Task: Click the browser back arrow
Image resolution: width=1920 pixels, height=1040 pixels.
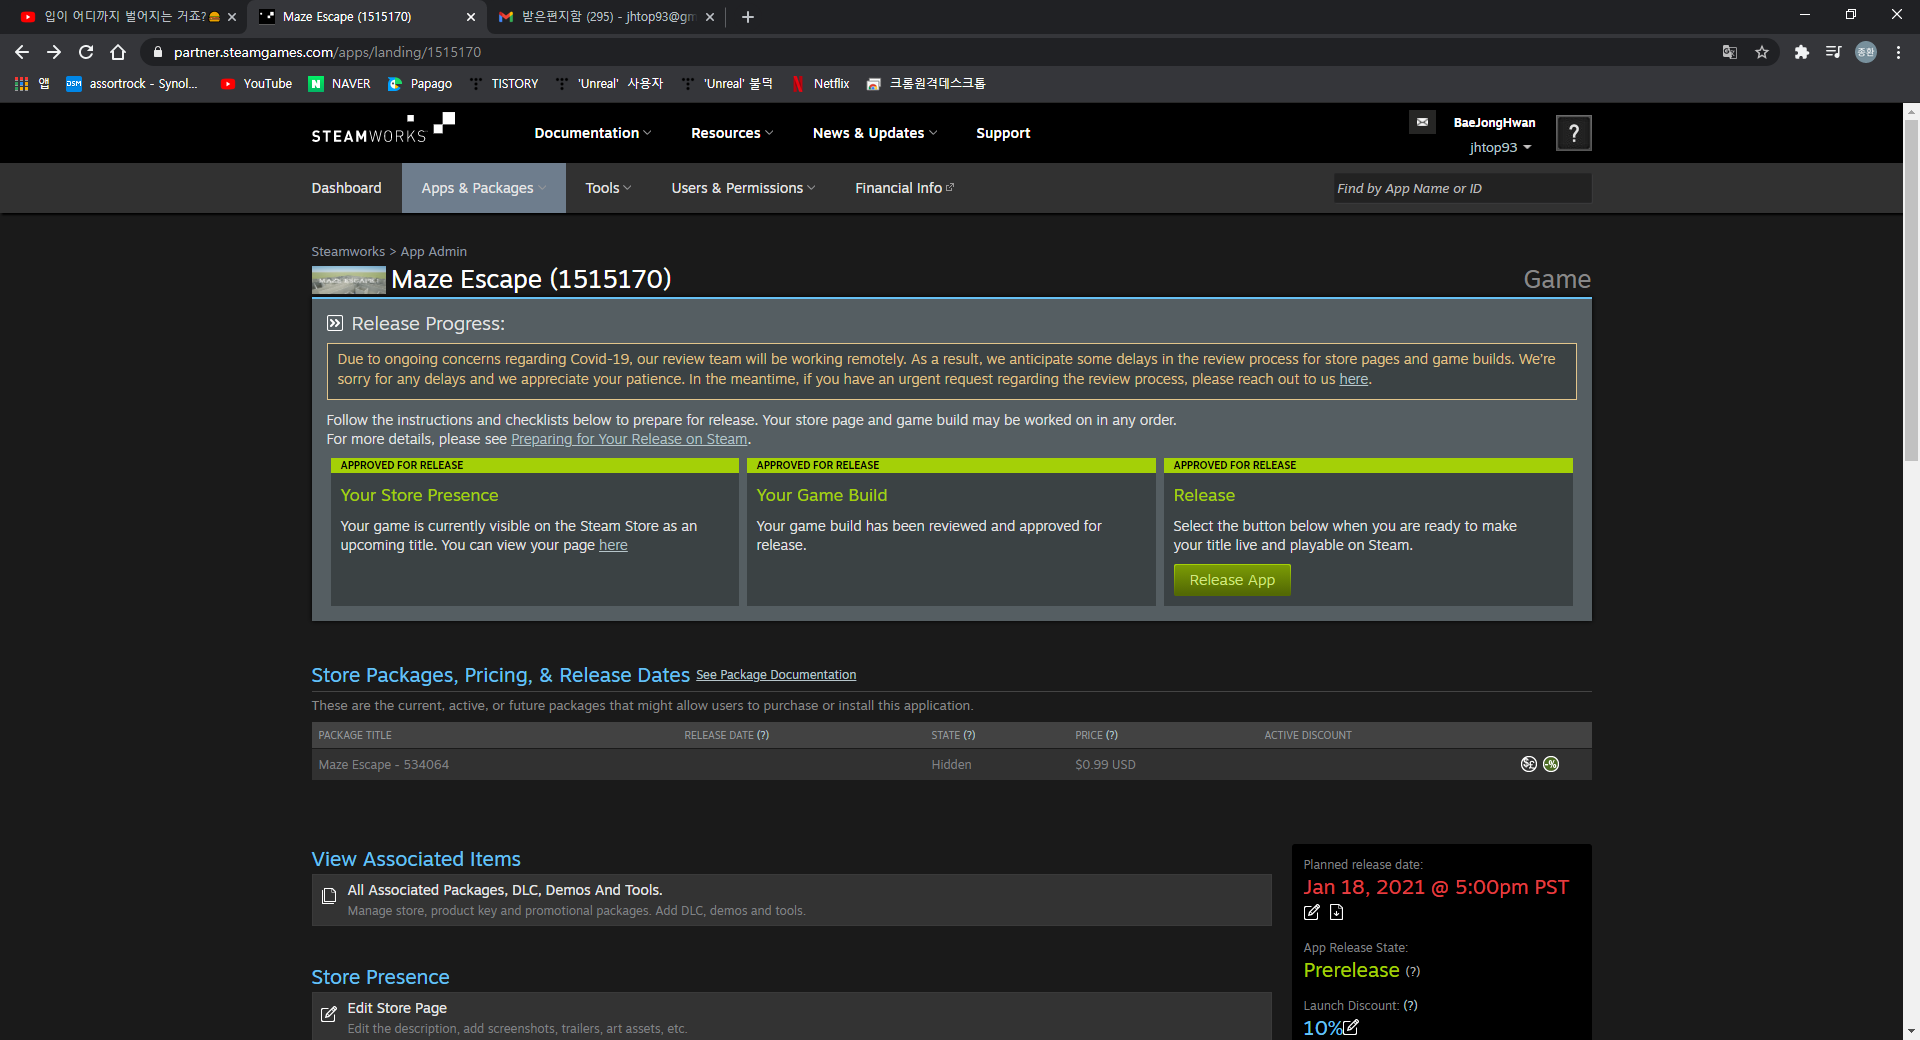Action: (x=22, y=52)
